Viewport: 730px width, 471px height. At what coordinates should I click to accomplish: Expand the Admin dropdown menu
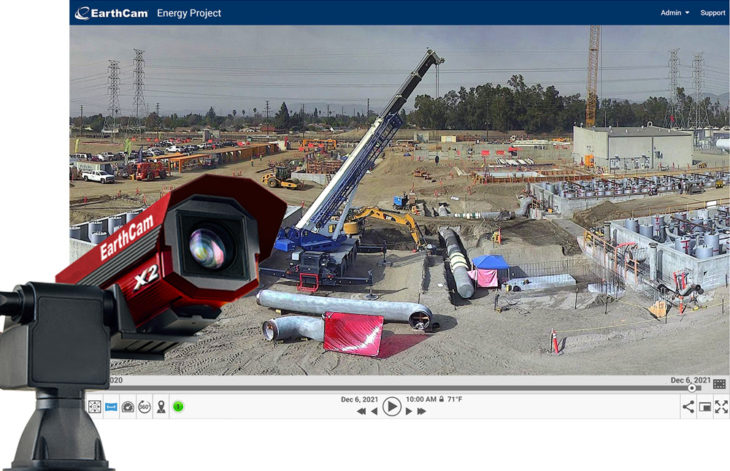(675, 13)
